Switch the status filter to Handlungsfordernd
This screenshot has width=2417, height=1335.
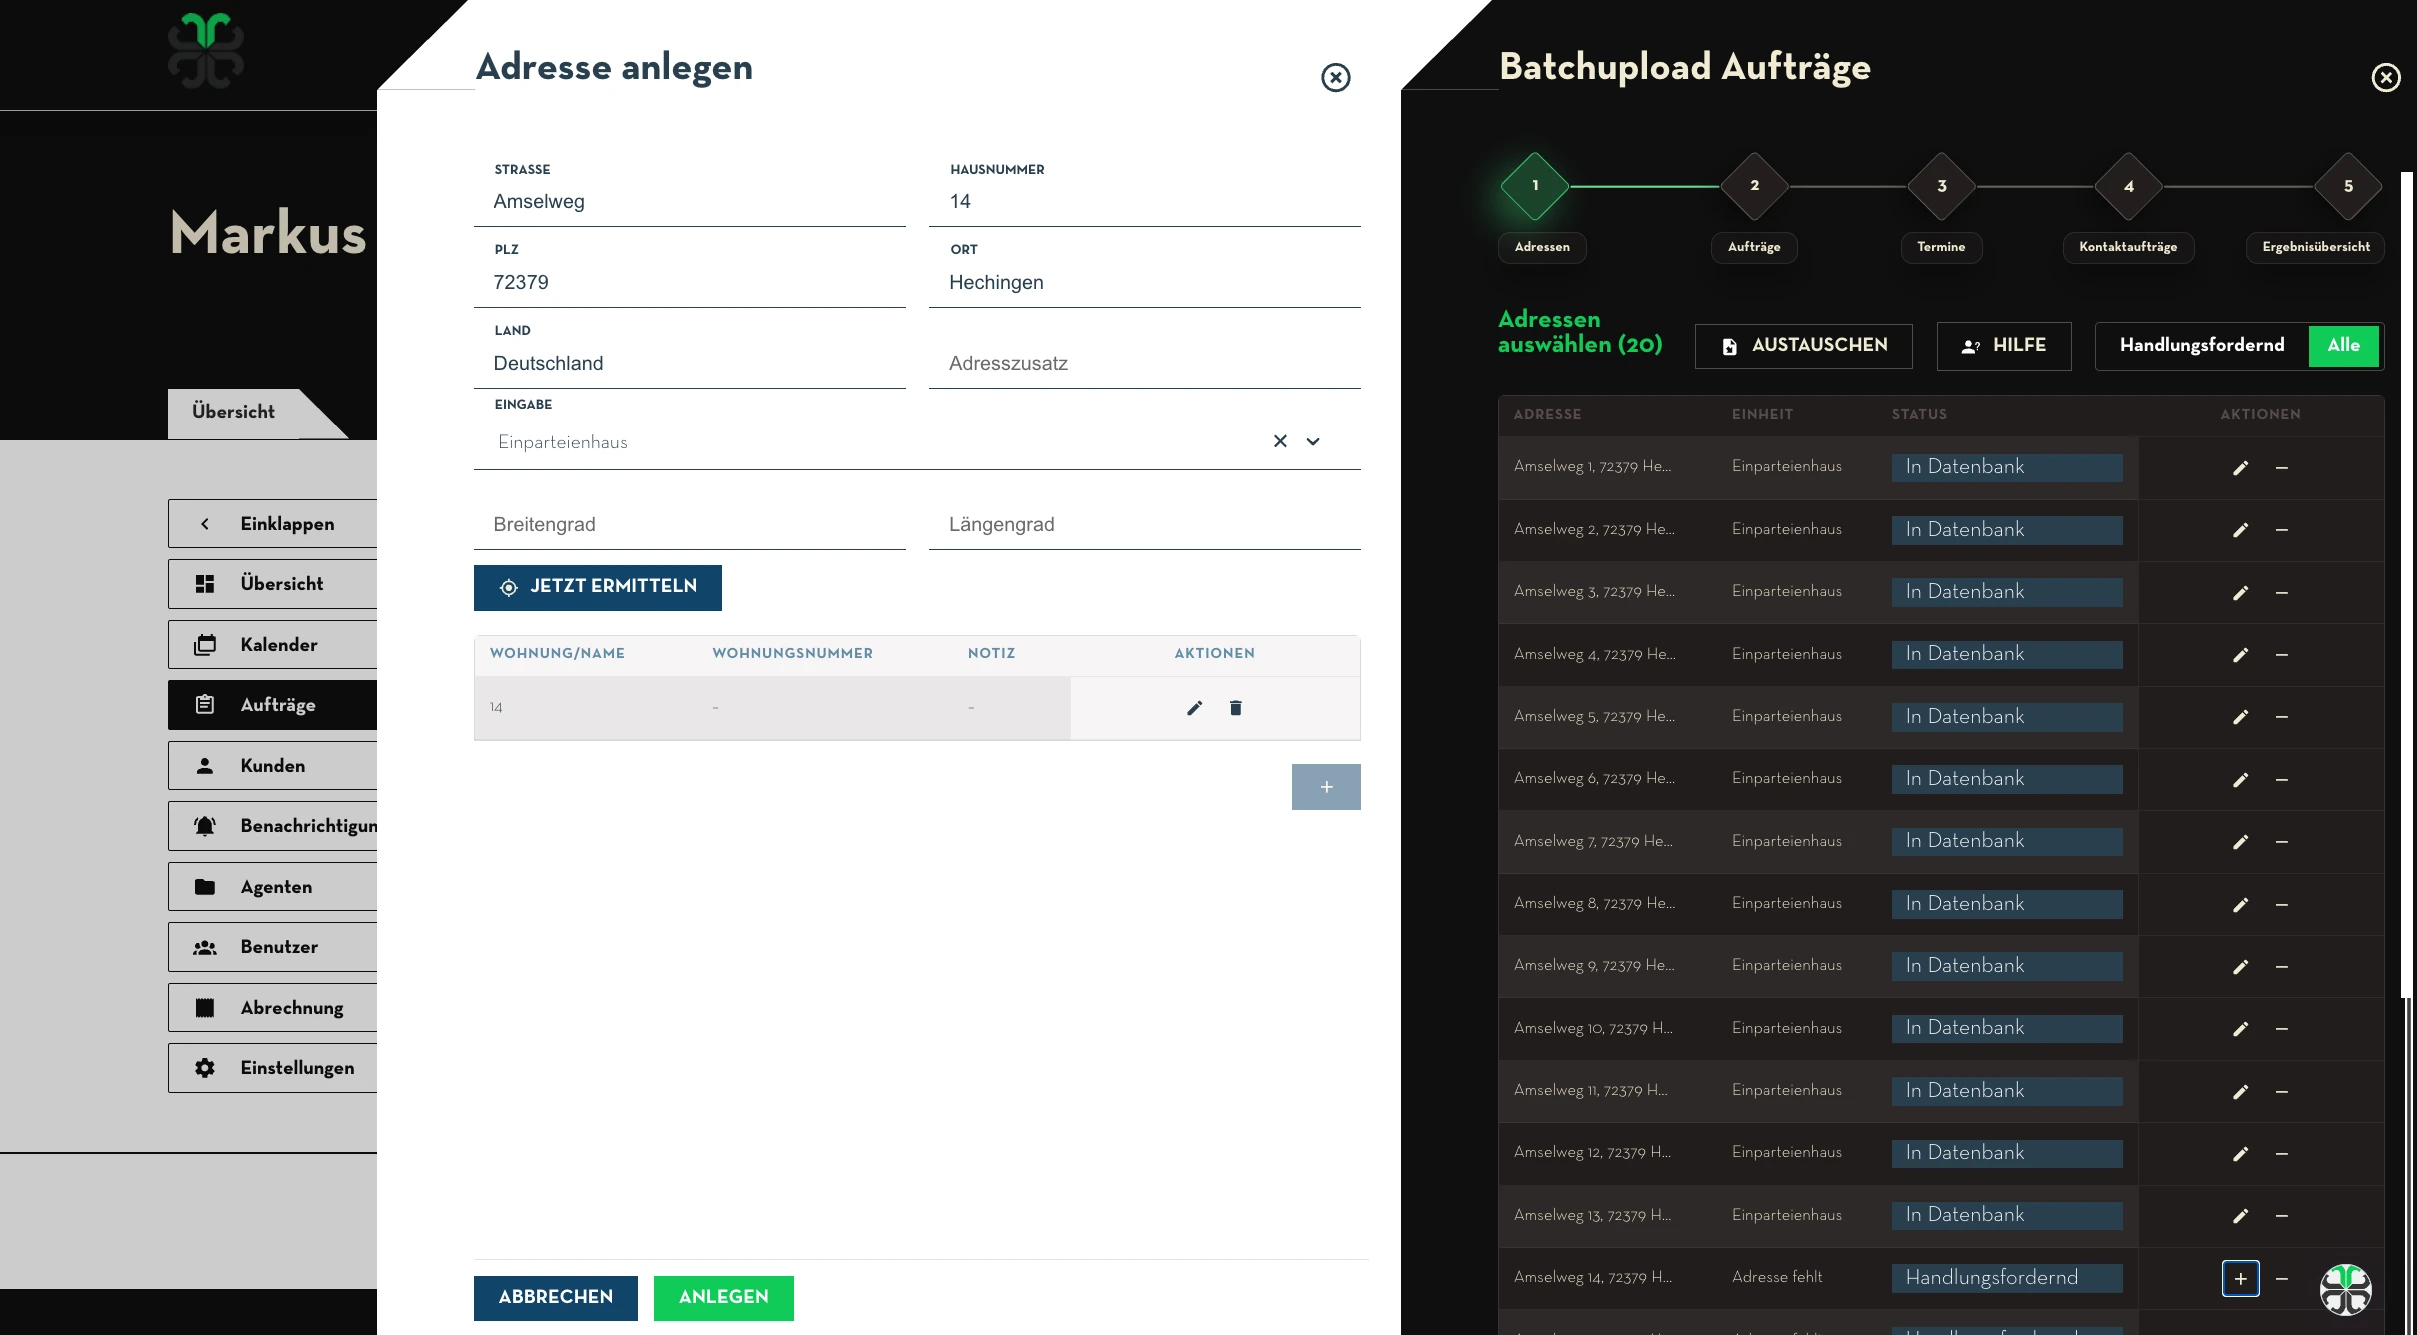(x=2202, y=346)
